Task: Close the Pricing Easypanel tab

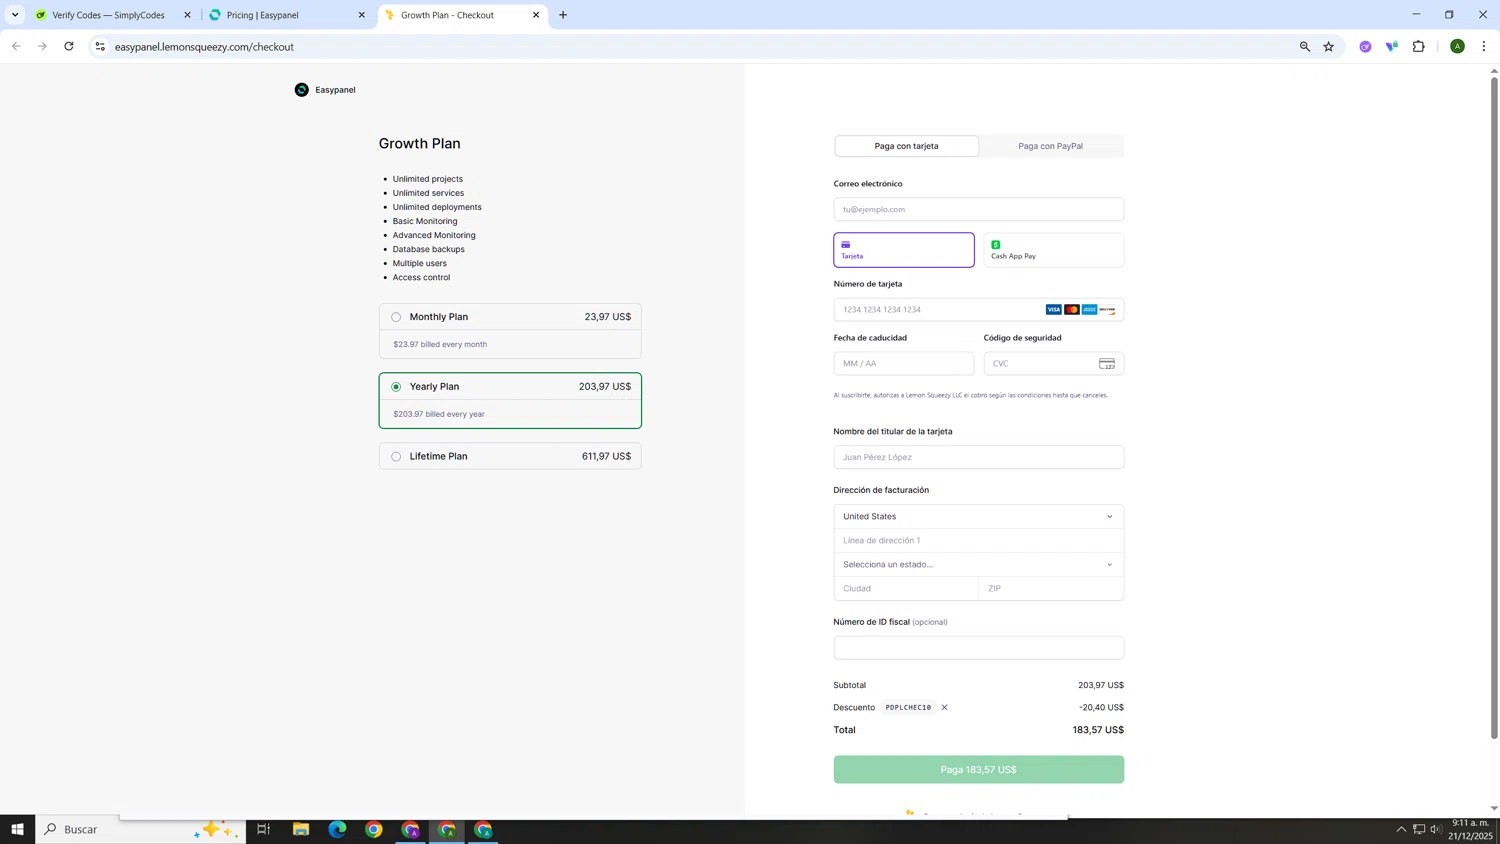Action: pos(362,15)
